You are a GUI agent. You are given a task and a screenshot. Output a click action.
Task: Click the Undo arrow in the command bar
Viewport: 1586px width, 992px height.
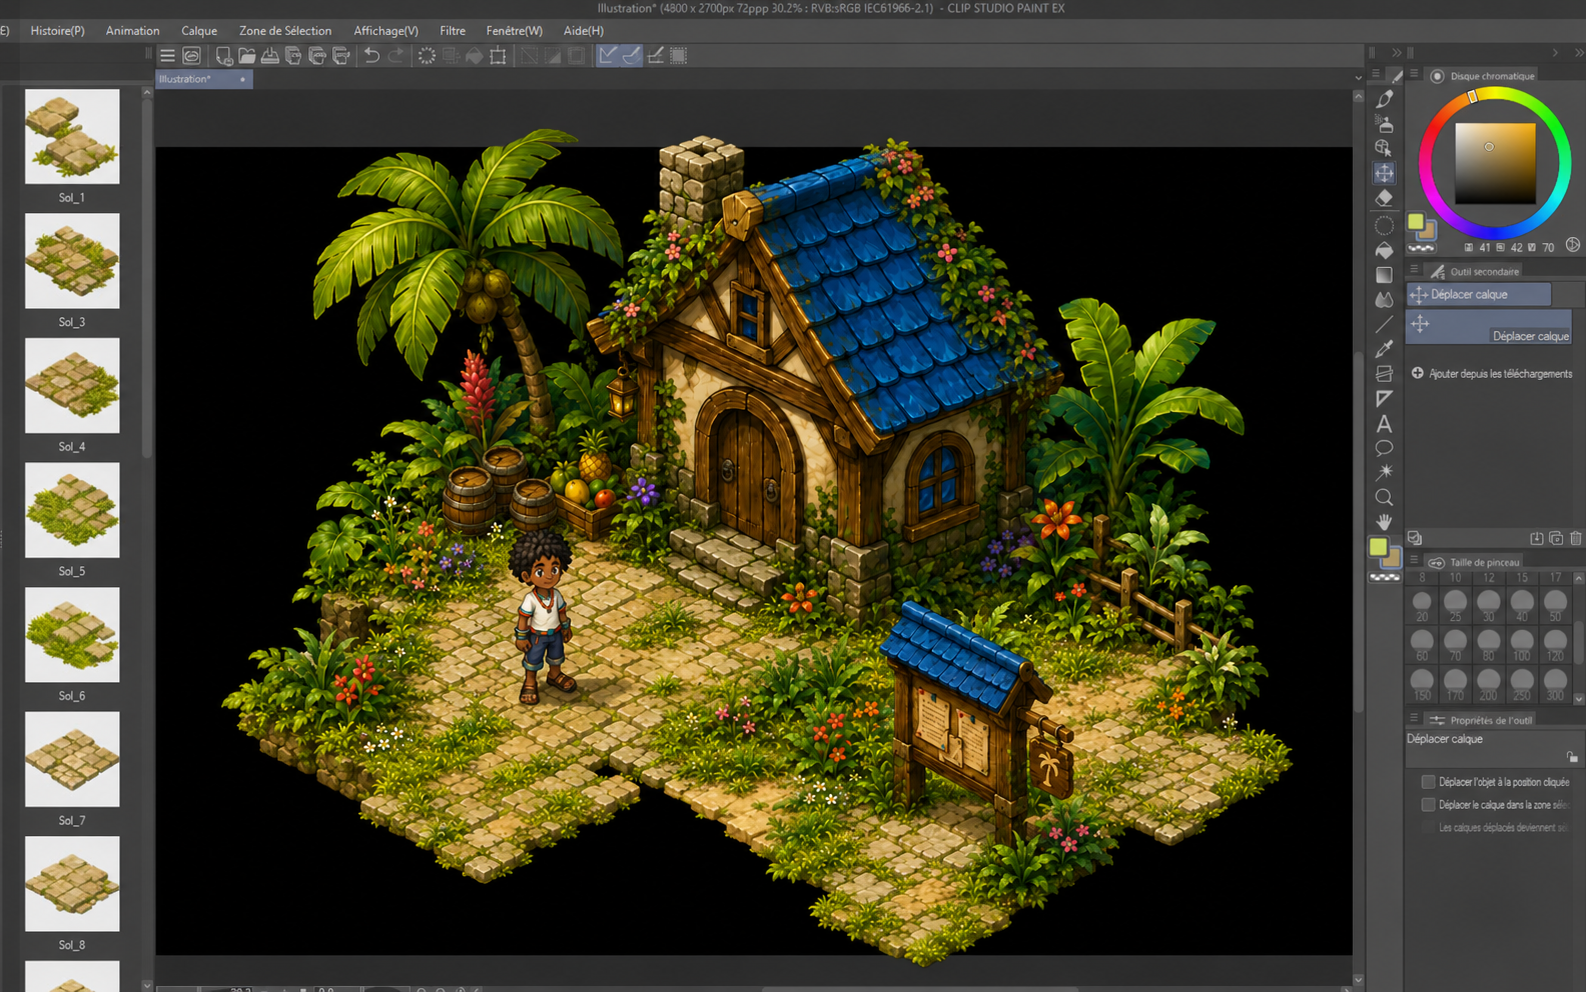tap(372, 56)
